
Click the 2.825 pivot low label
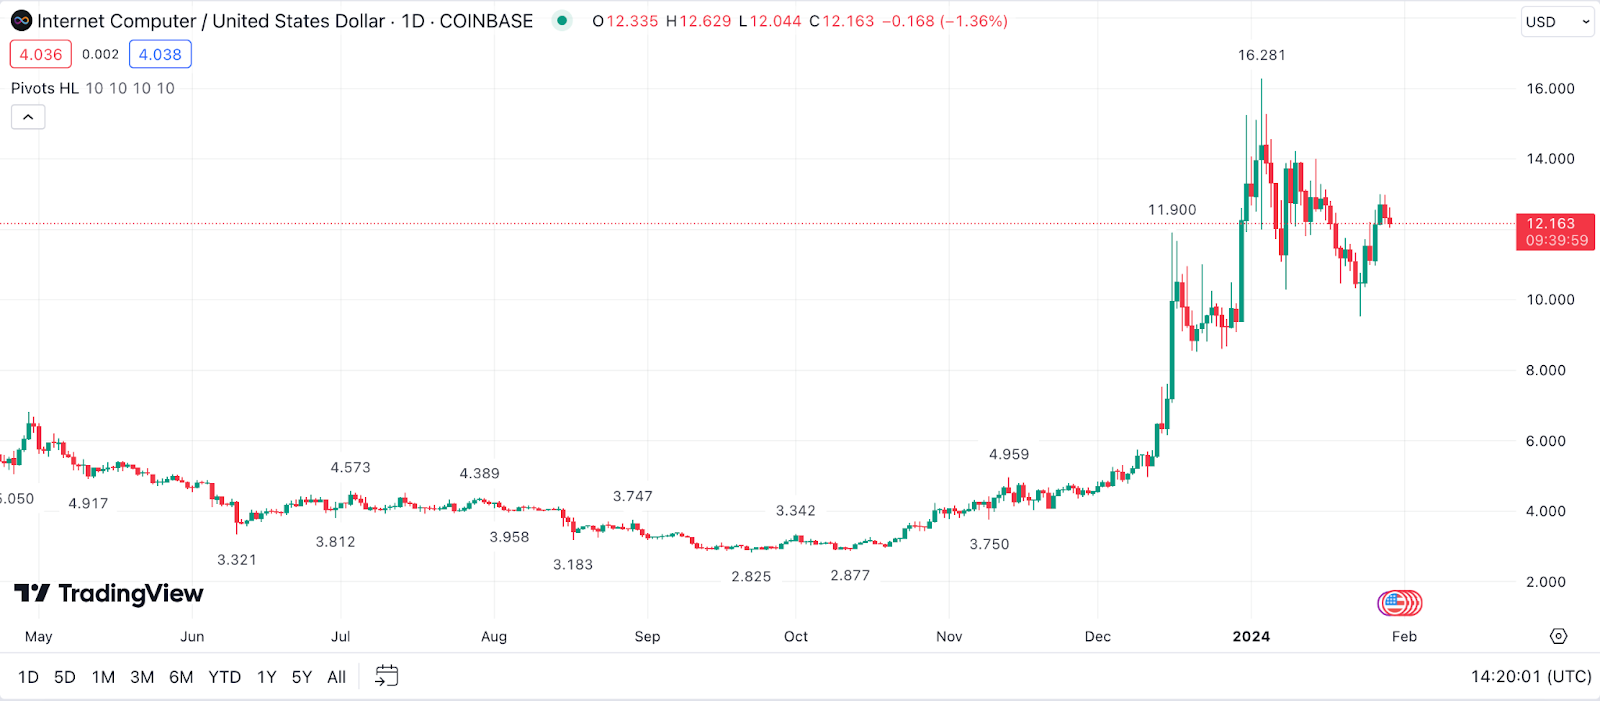[x=751, y=577]
